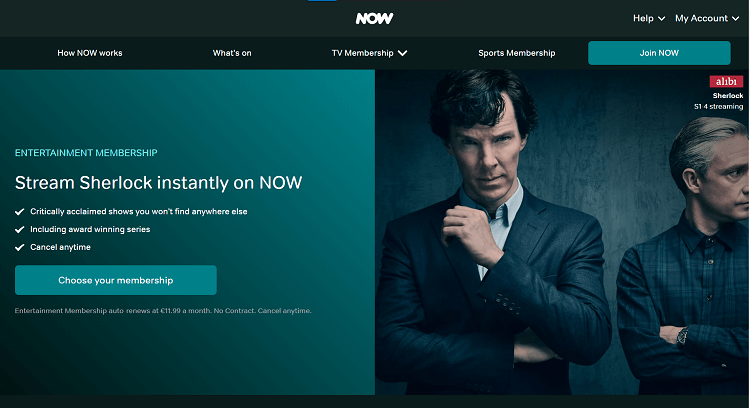Open the My Account dropdown arrow

(735, 19)
